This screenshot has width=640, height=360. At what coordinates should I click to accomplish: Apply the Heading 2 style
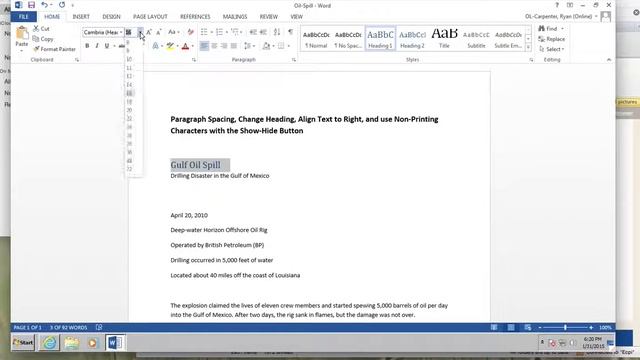pos(412,39)
